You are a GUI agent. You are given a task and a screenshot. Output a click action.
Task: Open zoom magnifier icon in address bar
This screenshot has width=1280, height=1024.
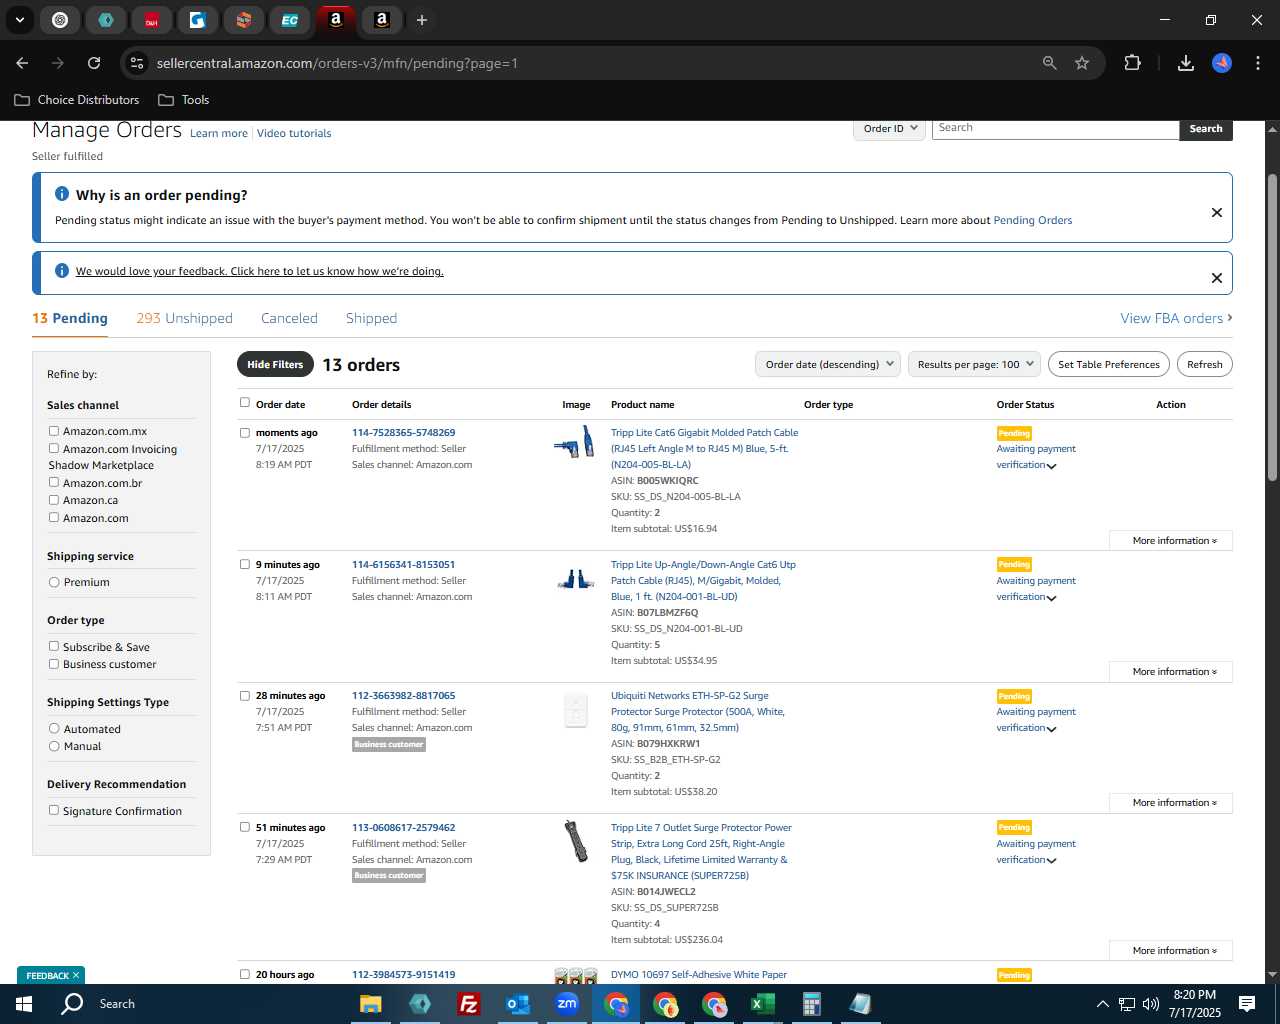click(x=1049, y=63)
